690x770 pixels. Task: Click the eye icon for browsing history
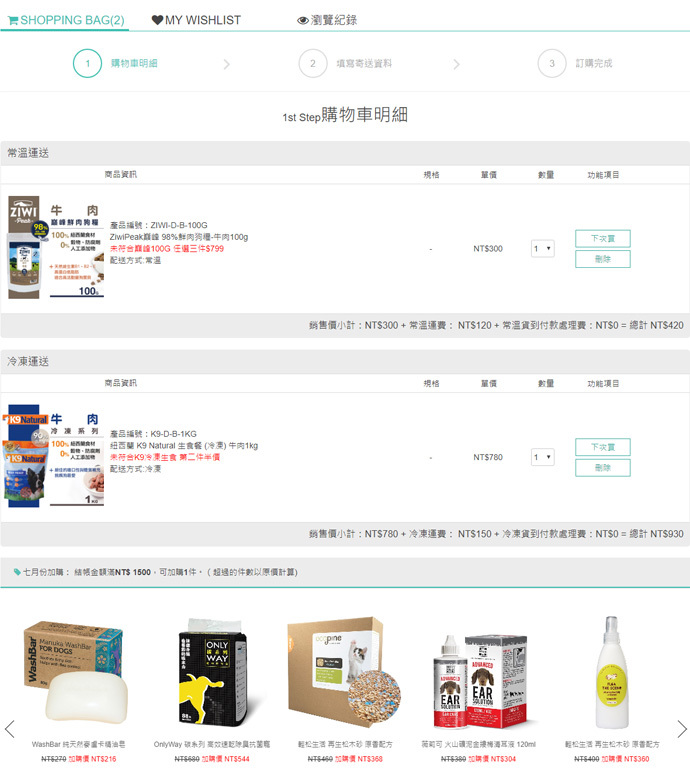point(303,21)
